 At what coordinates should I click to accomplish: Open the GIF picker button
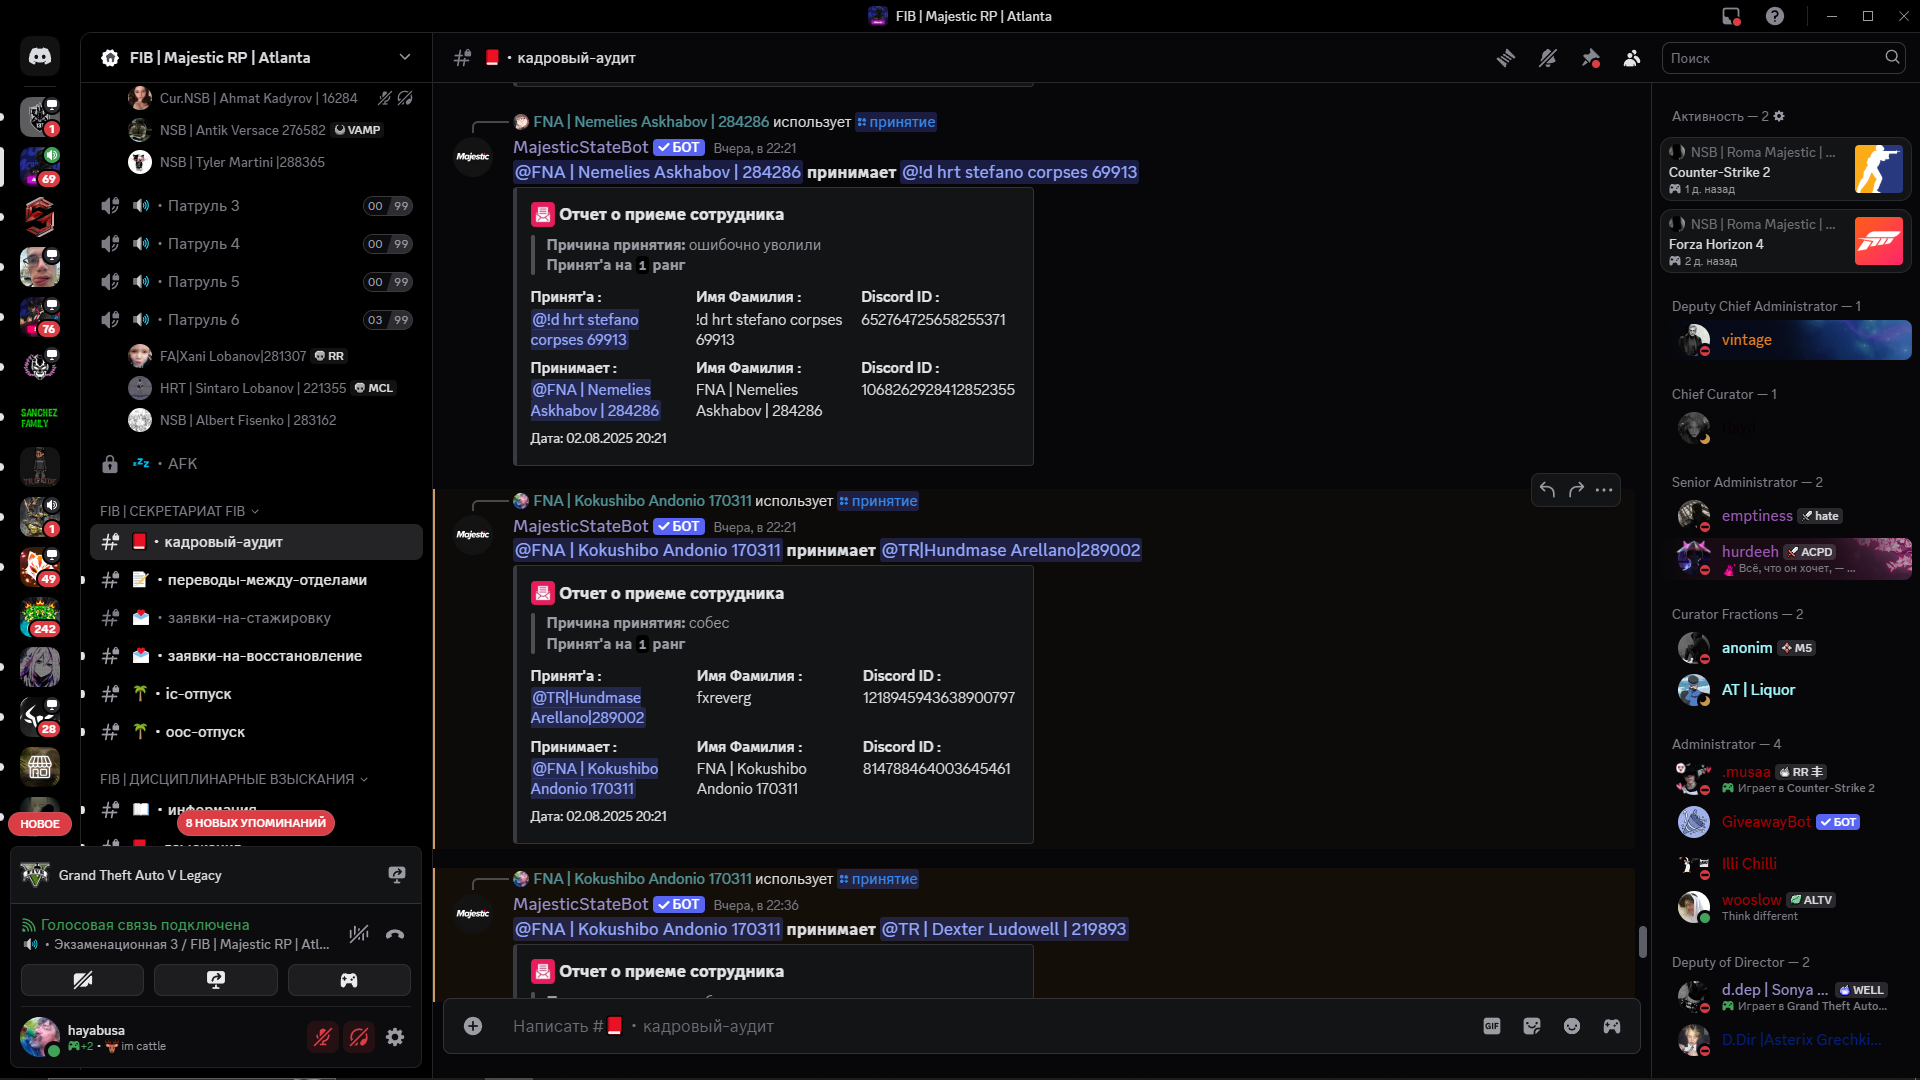pyautogui.click(x=1492, y=1026)
